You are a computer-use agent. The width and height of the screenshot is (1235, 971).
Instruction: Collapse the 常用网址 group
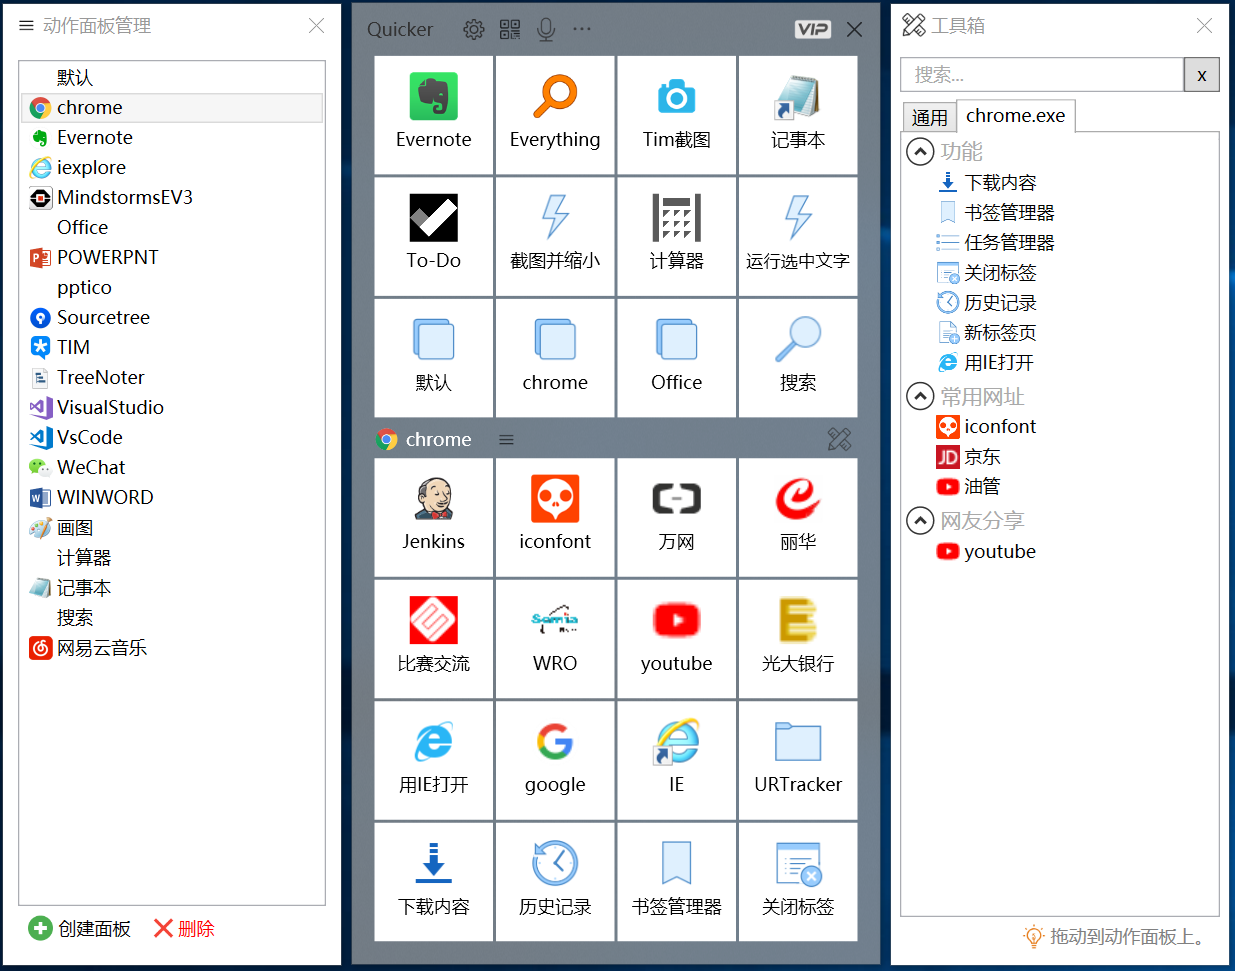pos(920,397)
